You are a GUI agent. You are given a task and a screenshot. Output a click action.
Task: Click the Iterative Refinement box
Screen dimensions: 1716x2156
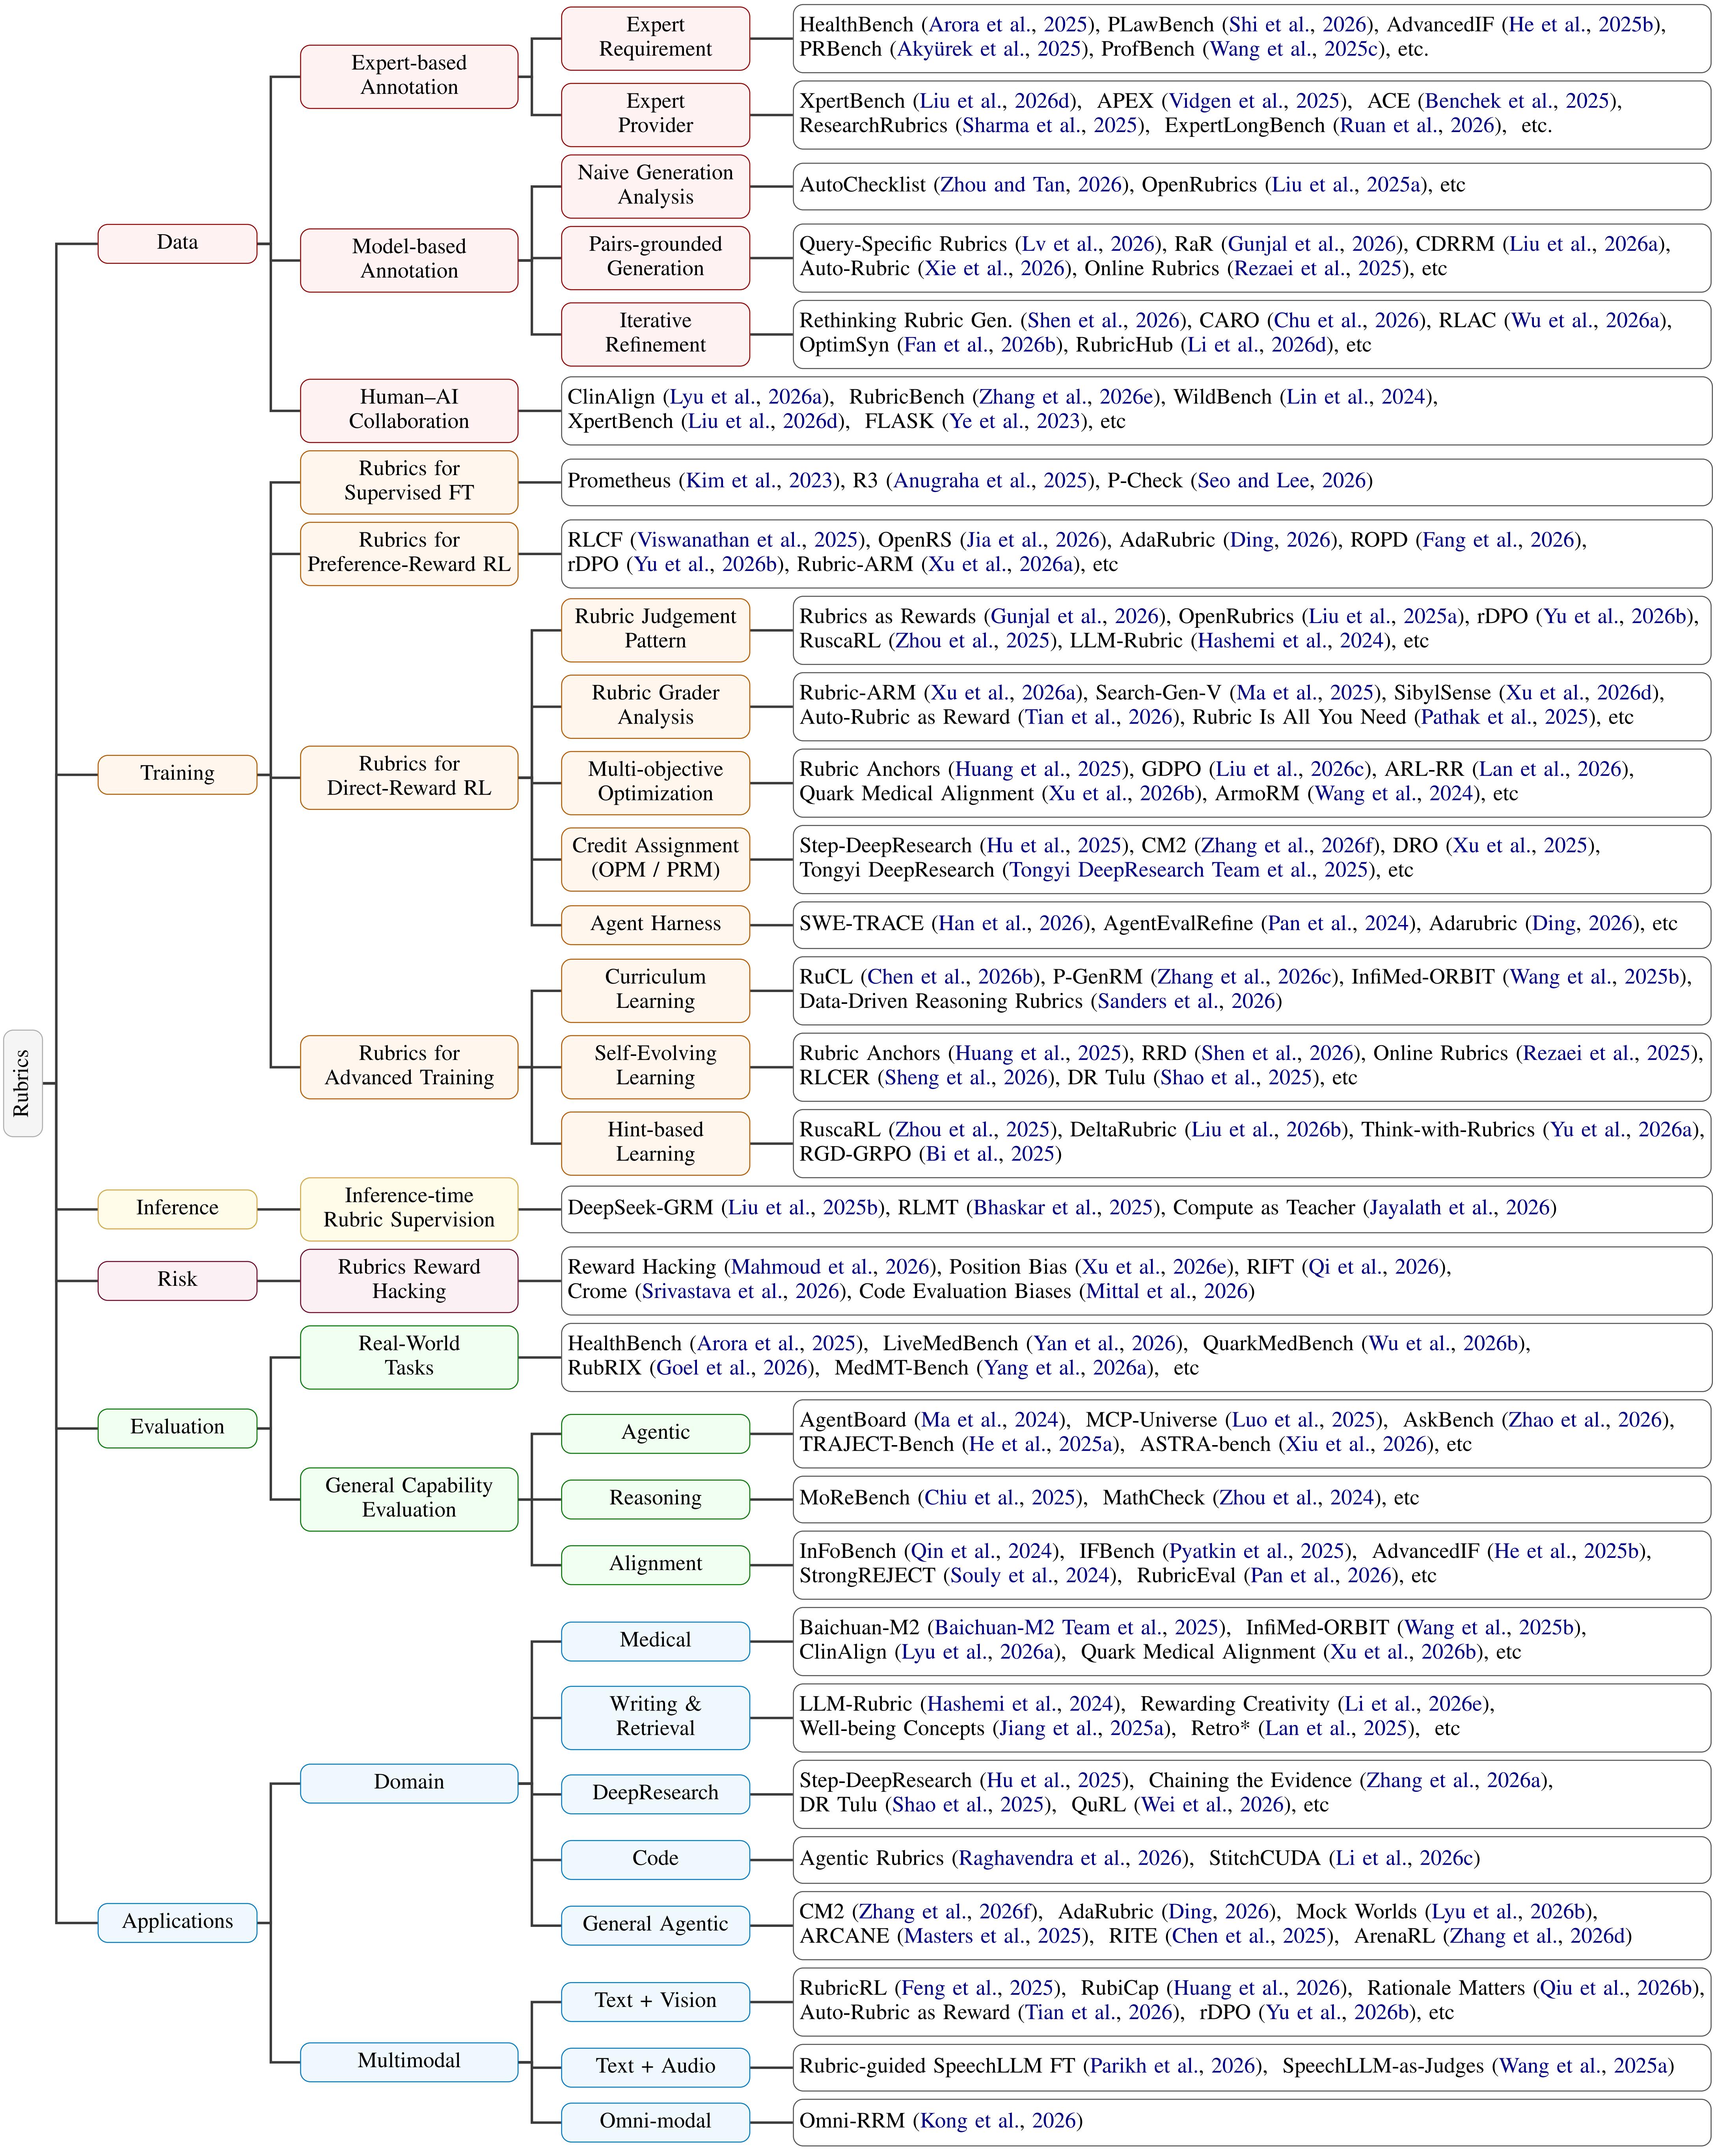coord(655,334)
